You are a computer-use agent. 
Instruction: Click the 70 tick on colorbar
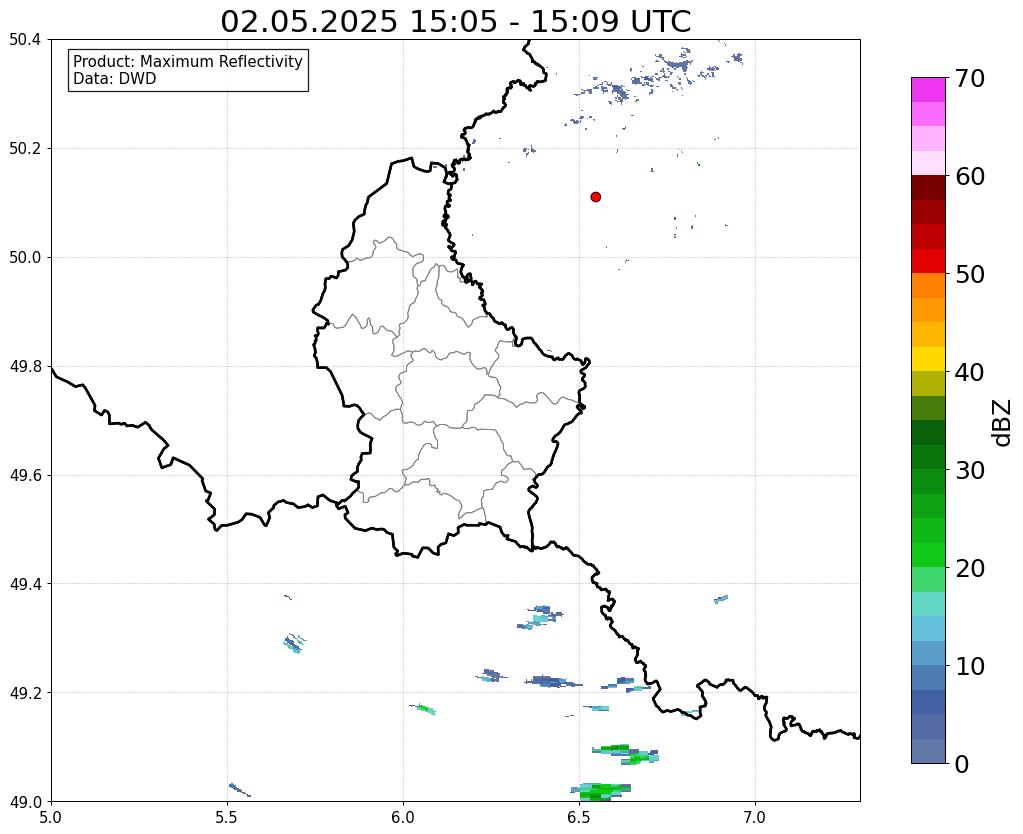pyautogui.click(x=970, y=78)
